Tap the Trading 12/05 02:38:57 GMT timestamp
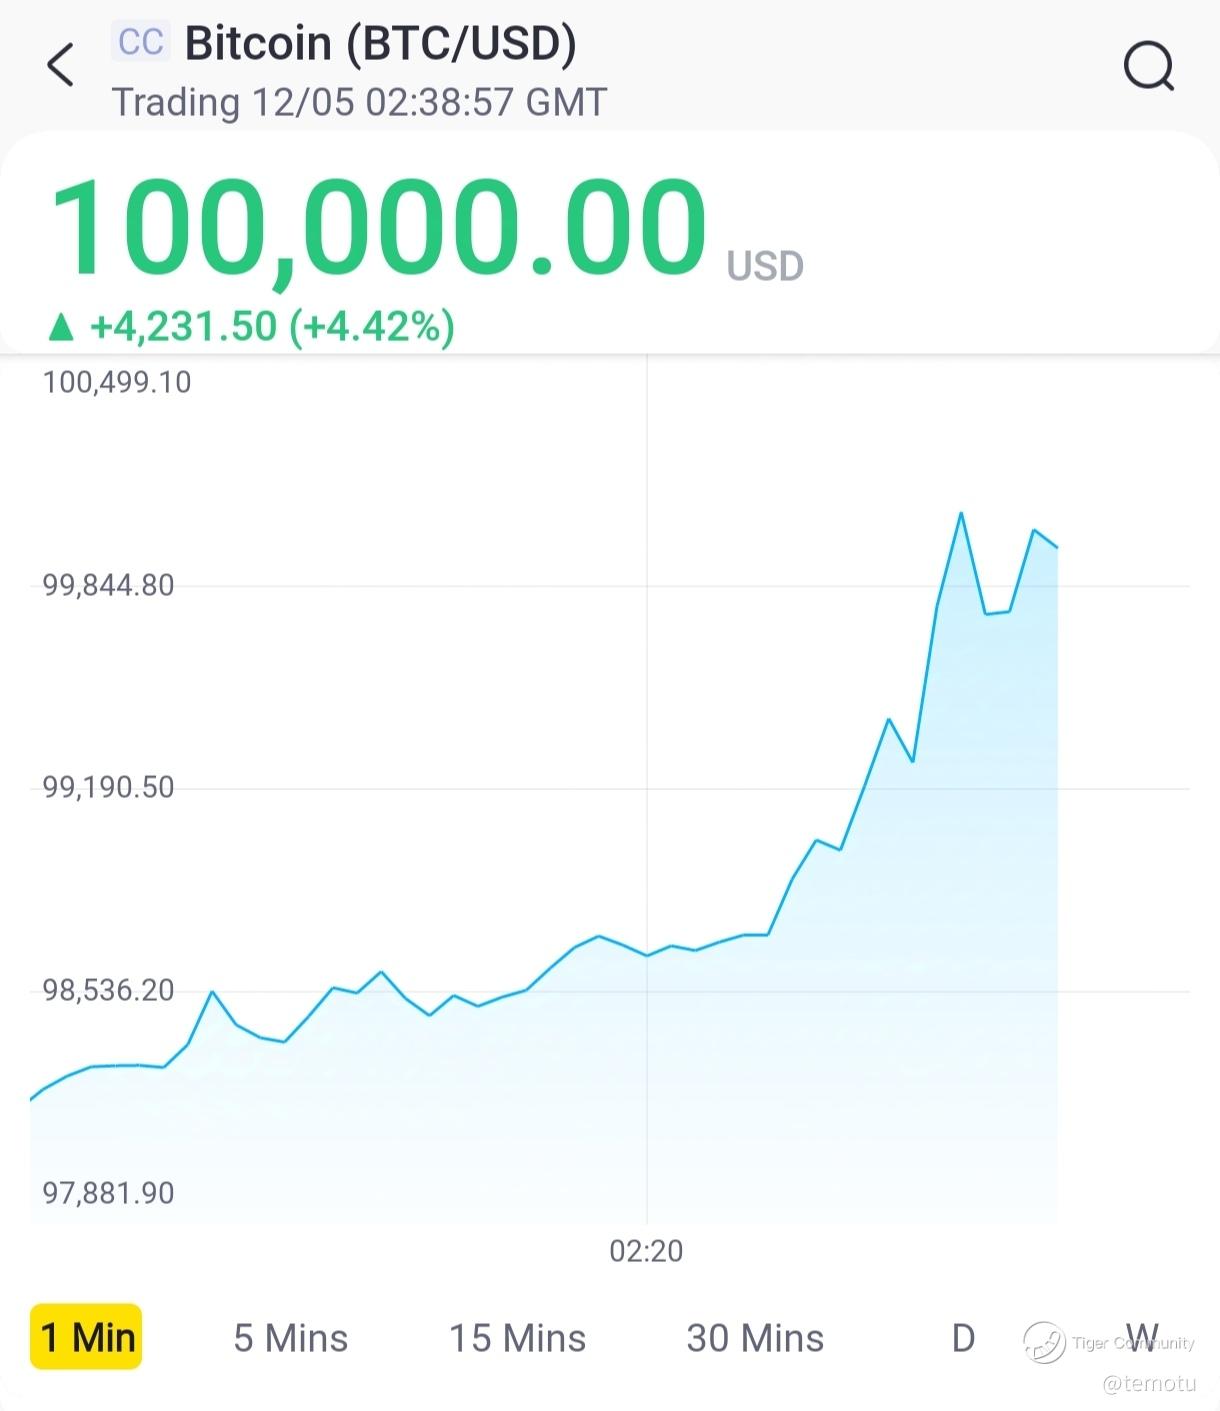1220x1411 pixels. click(359, 102)
